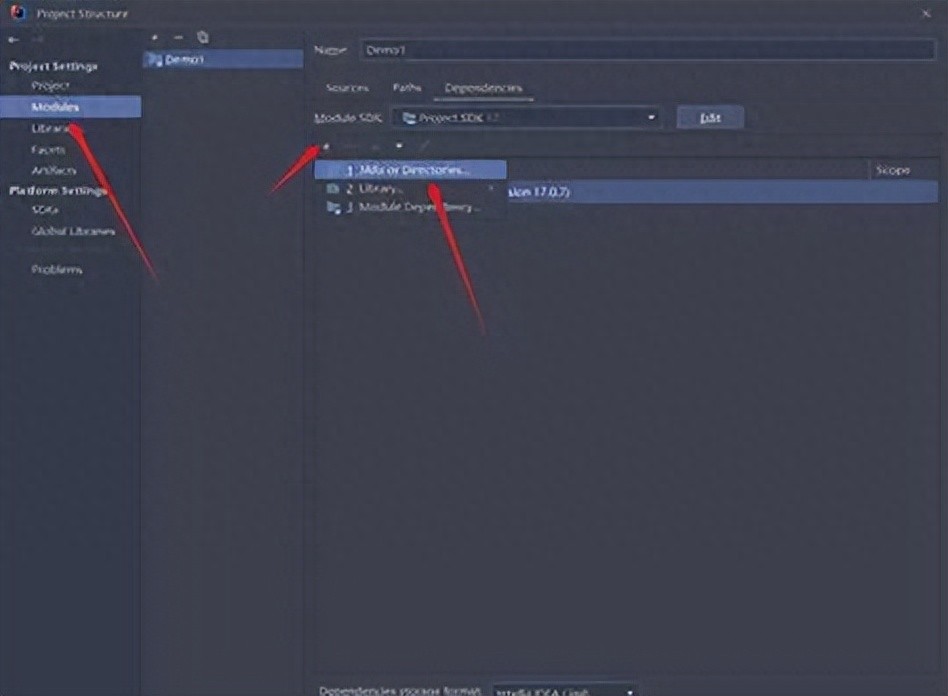The height and width of the screenshot is (696, 948).
Task: Open Project under Project Settings
Action: pos(50,86)
